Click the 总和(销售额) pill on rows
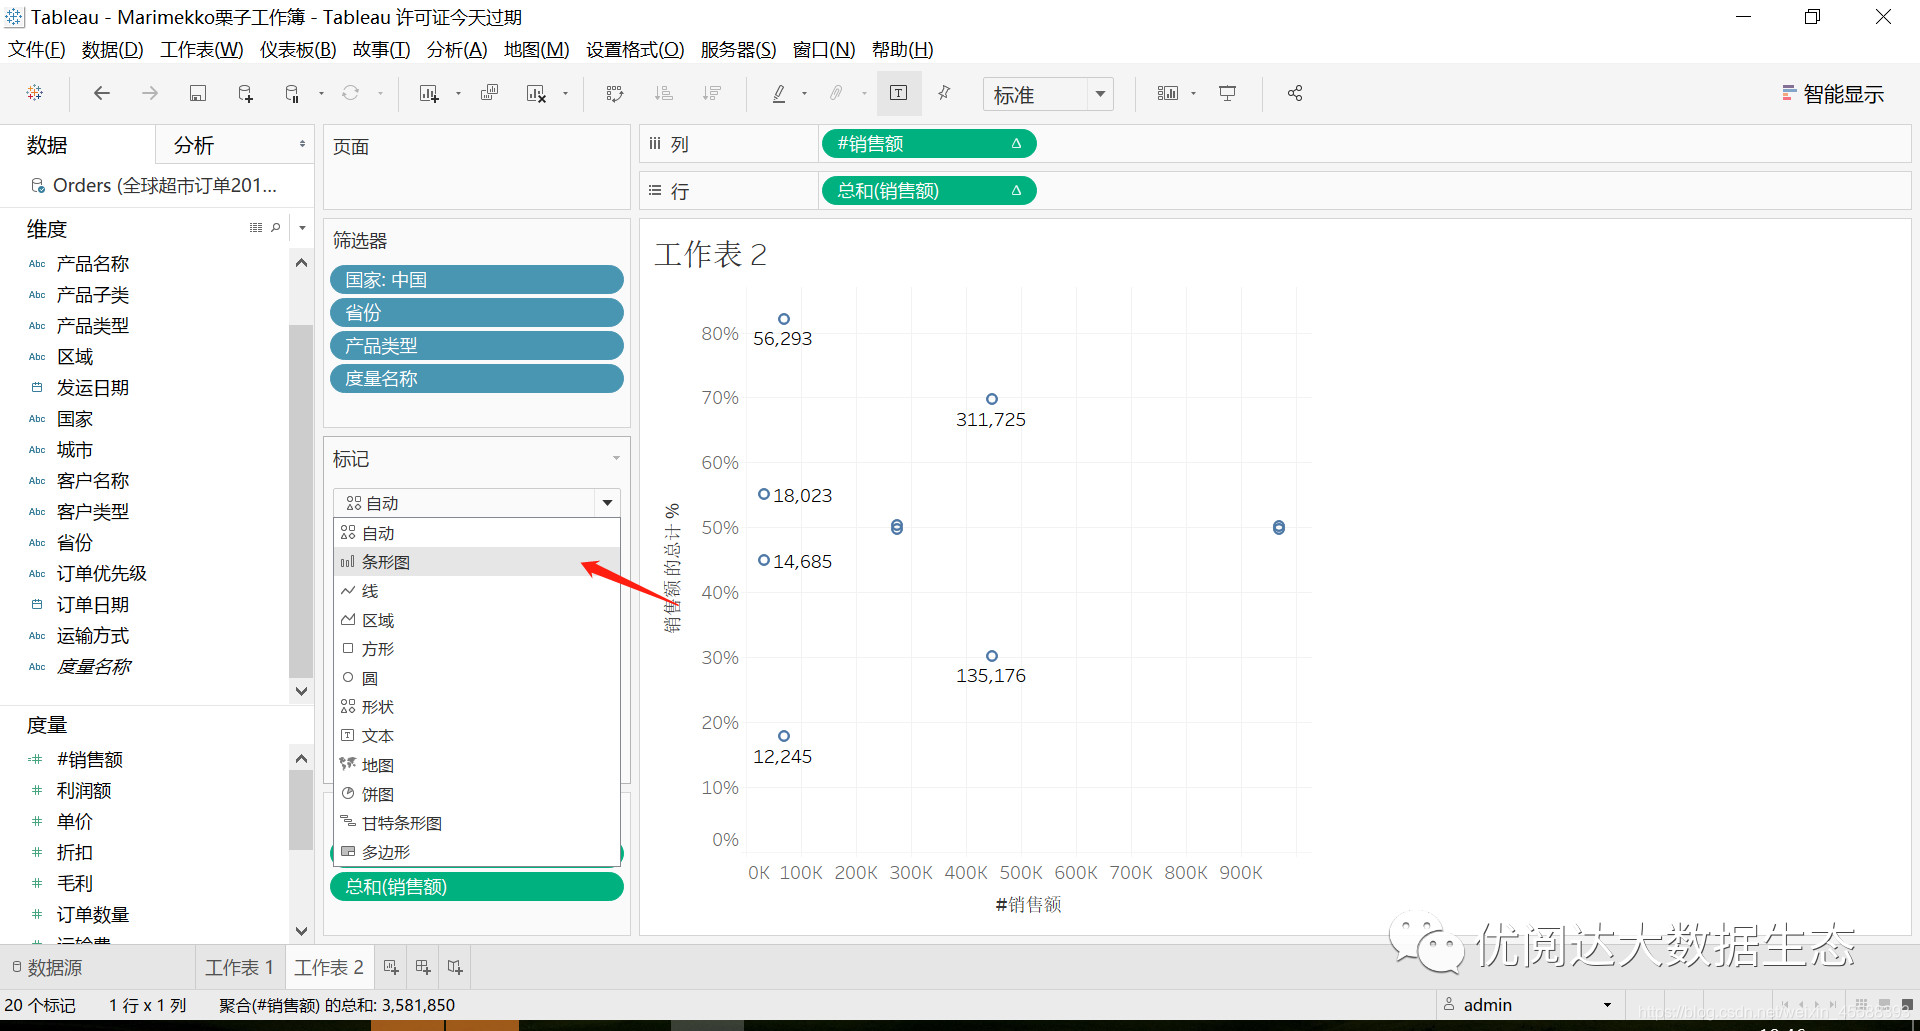This screenshot has height=1031, width=1920. pos(929,191)
